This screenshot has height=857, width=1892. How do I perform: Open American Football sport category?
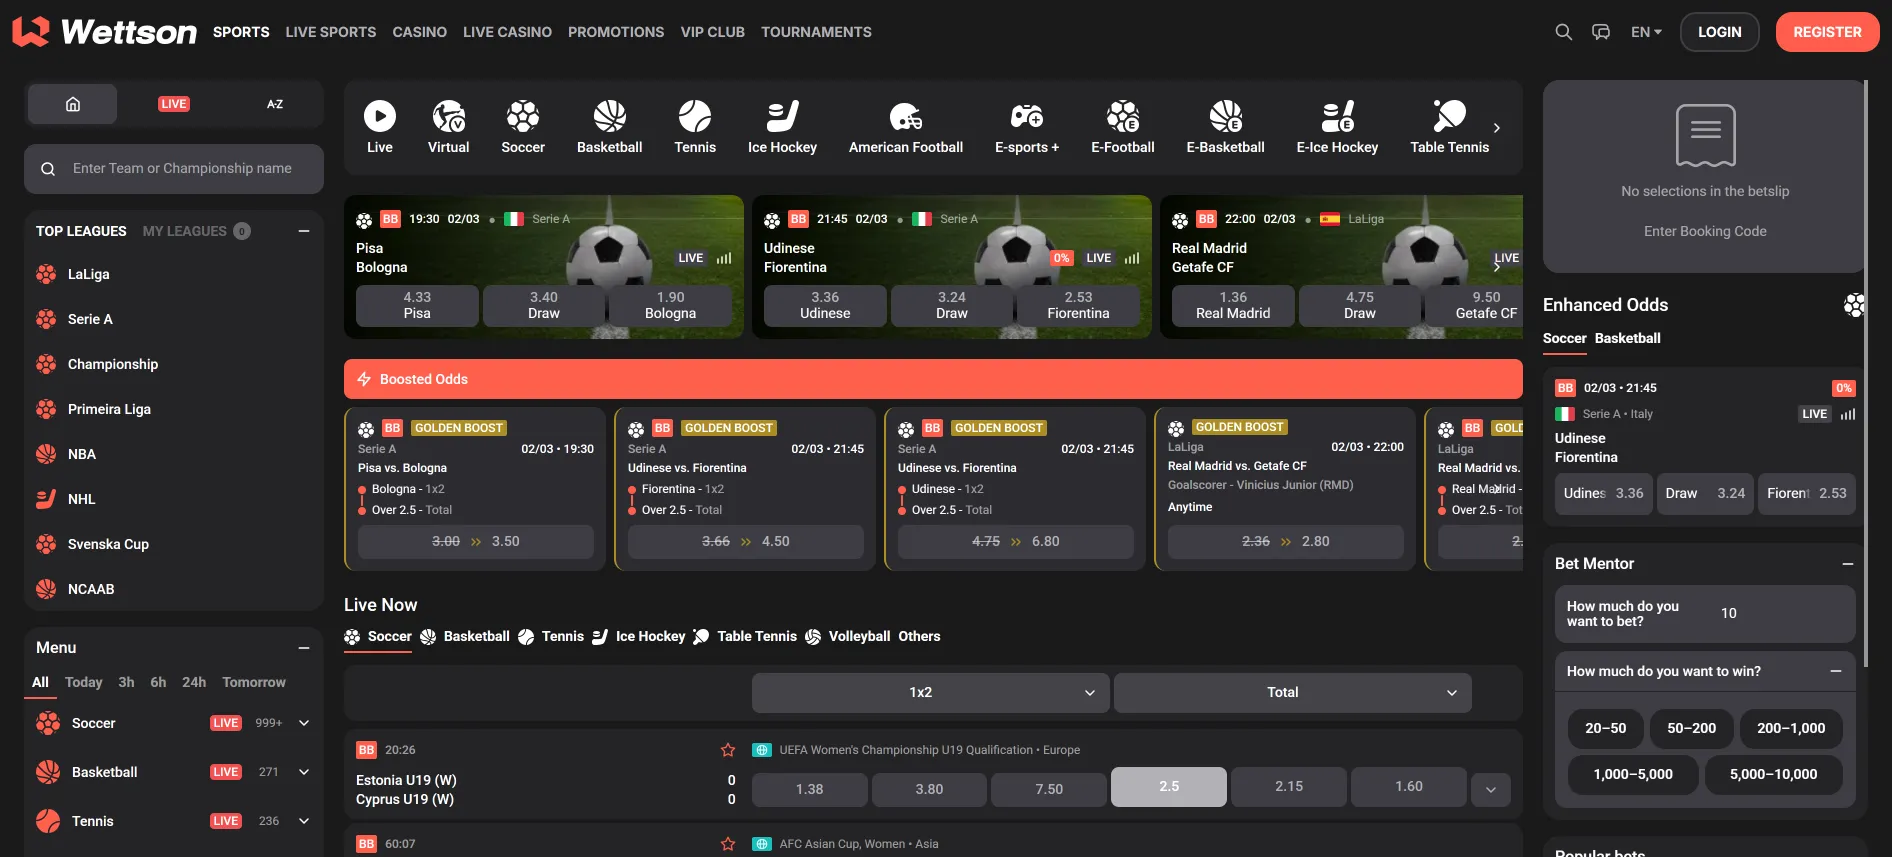(906, 127)
